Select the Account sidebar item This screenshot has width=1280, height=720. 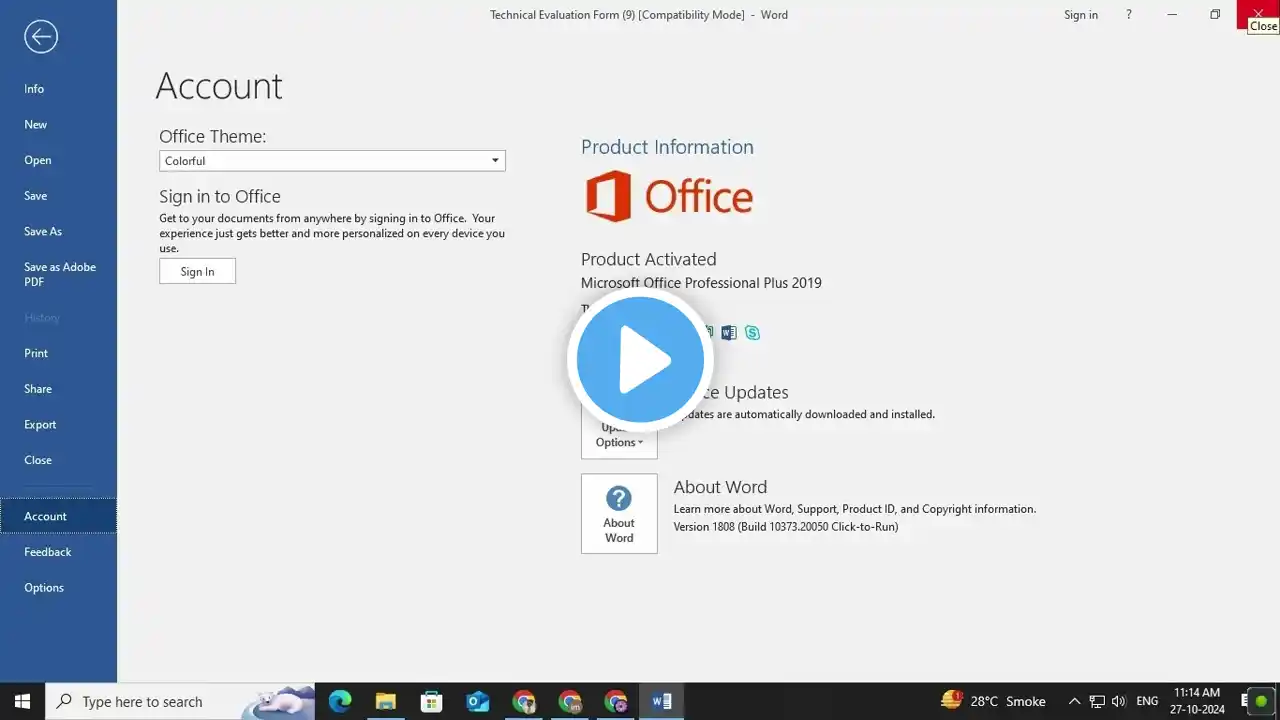click(x=58, y=516)
